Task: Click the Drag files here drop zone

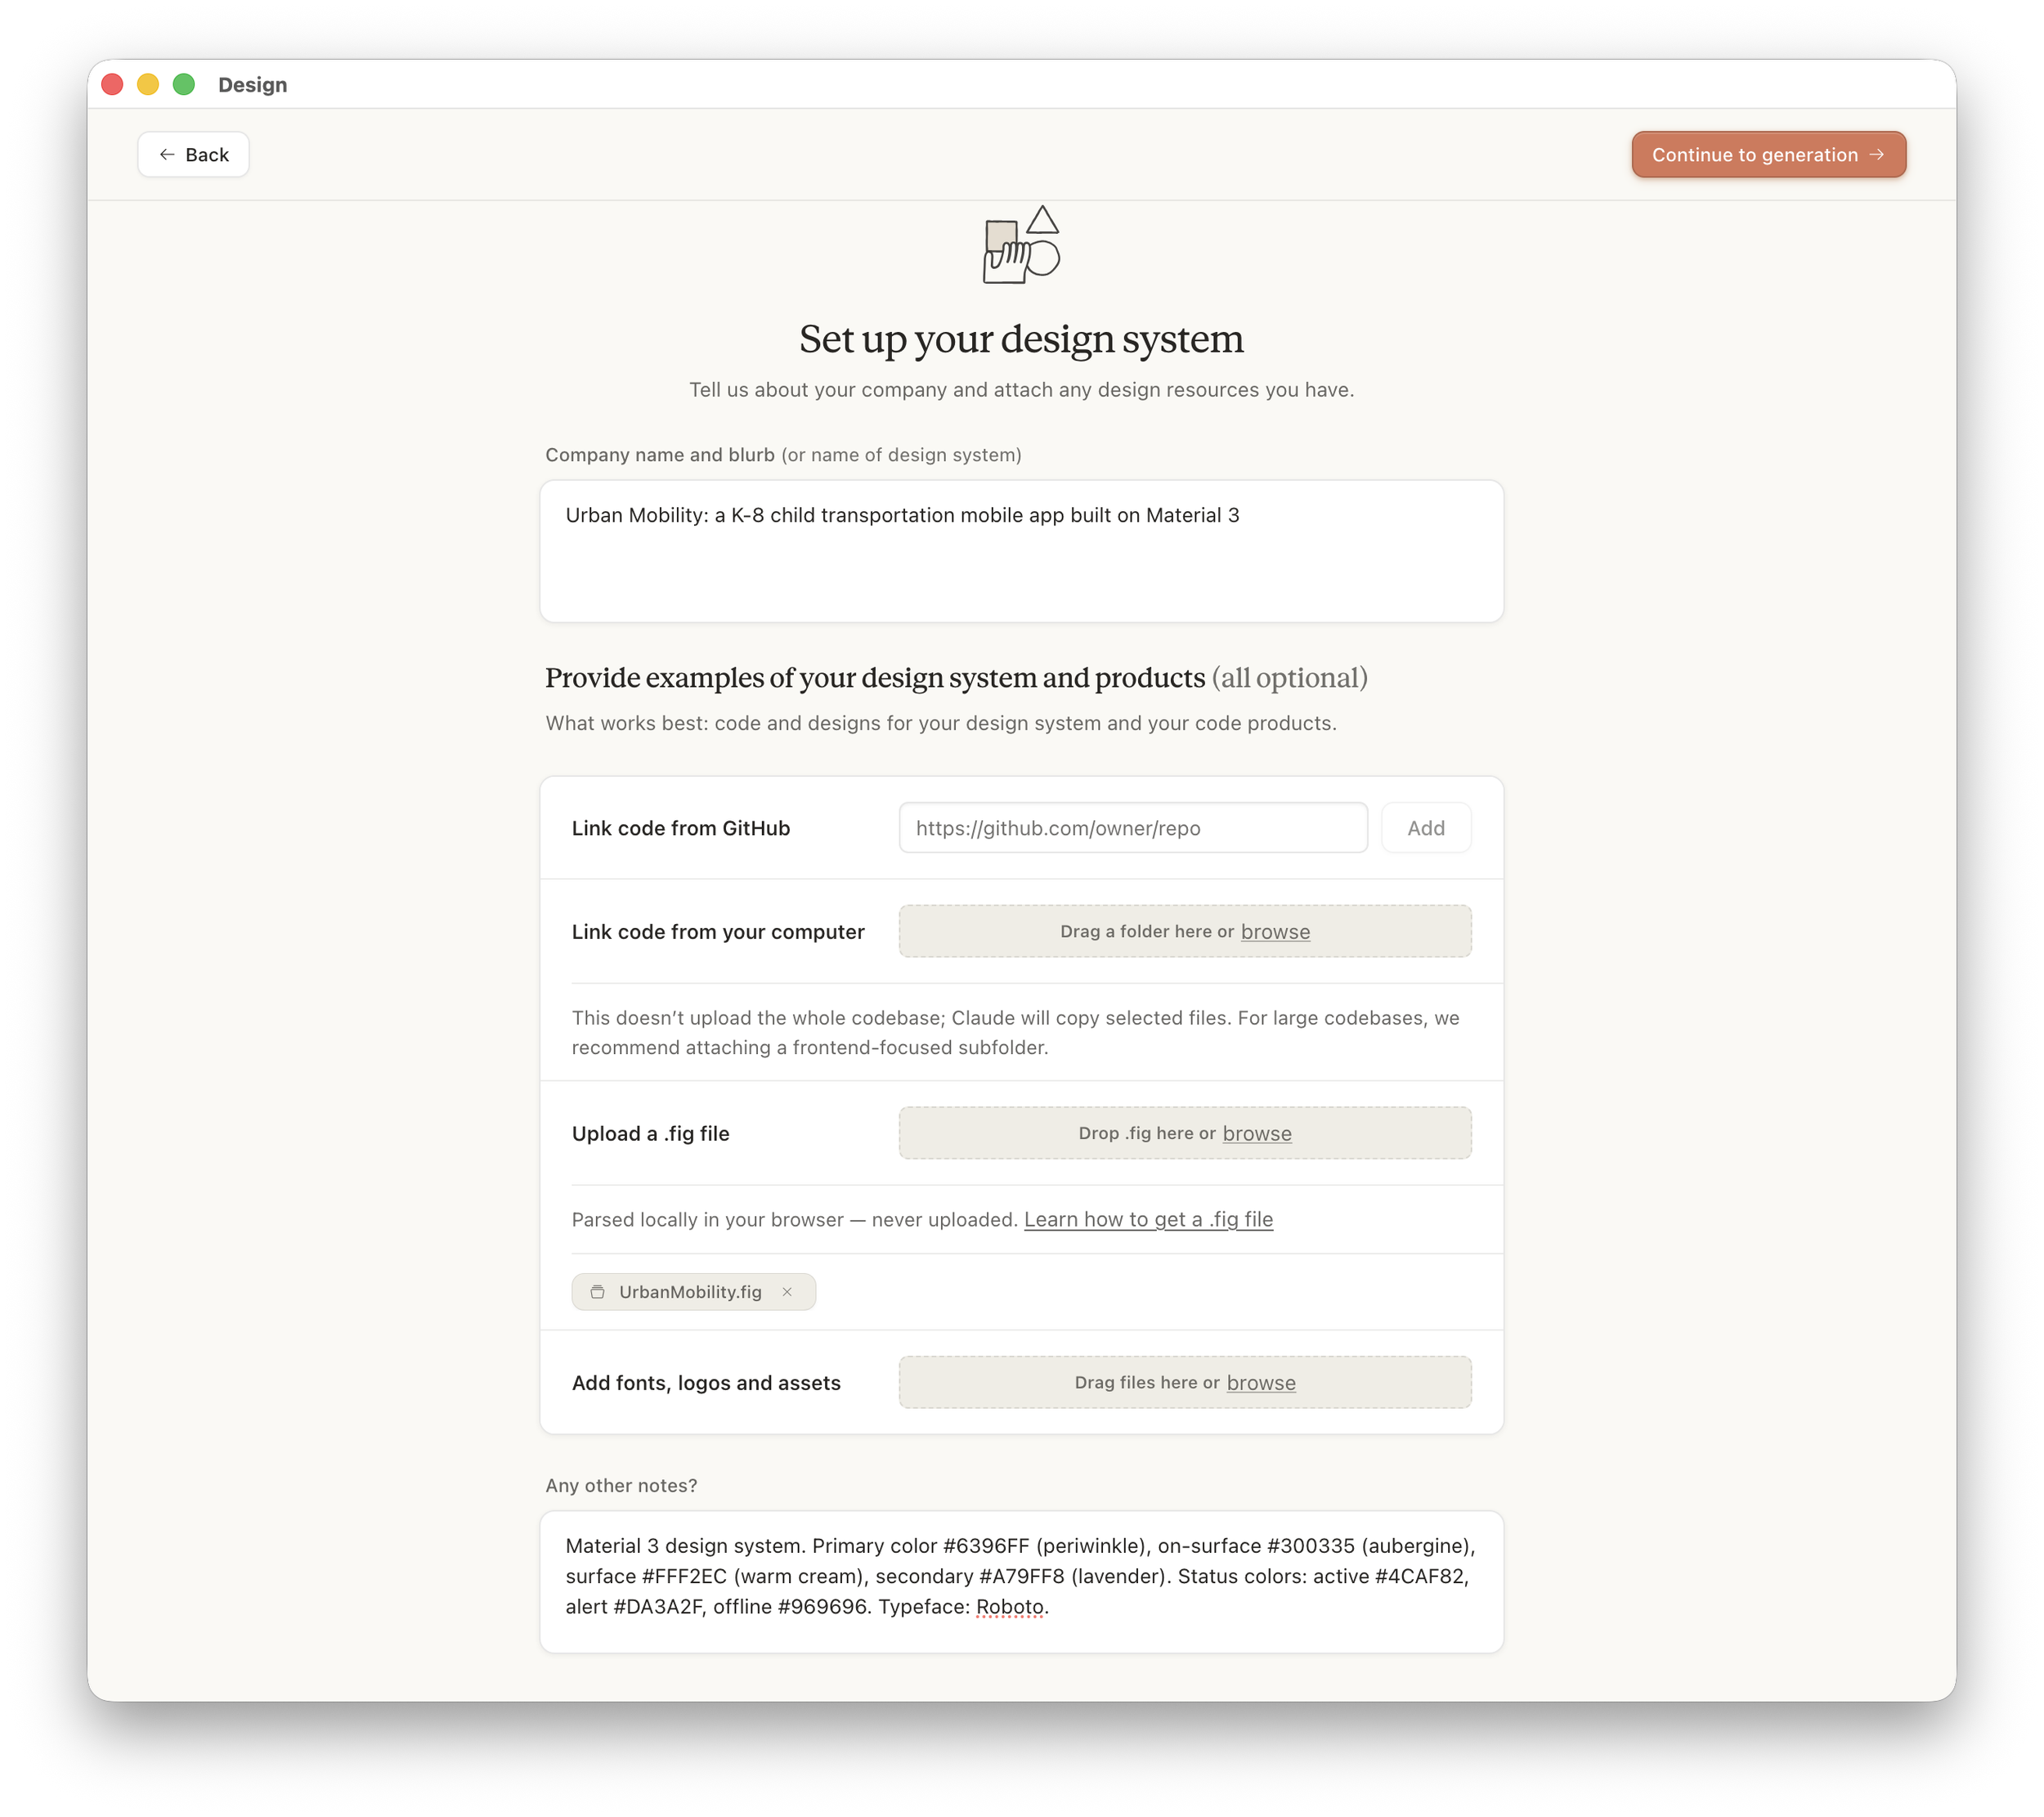Action: coord(1185,1383)
